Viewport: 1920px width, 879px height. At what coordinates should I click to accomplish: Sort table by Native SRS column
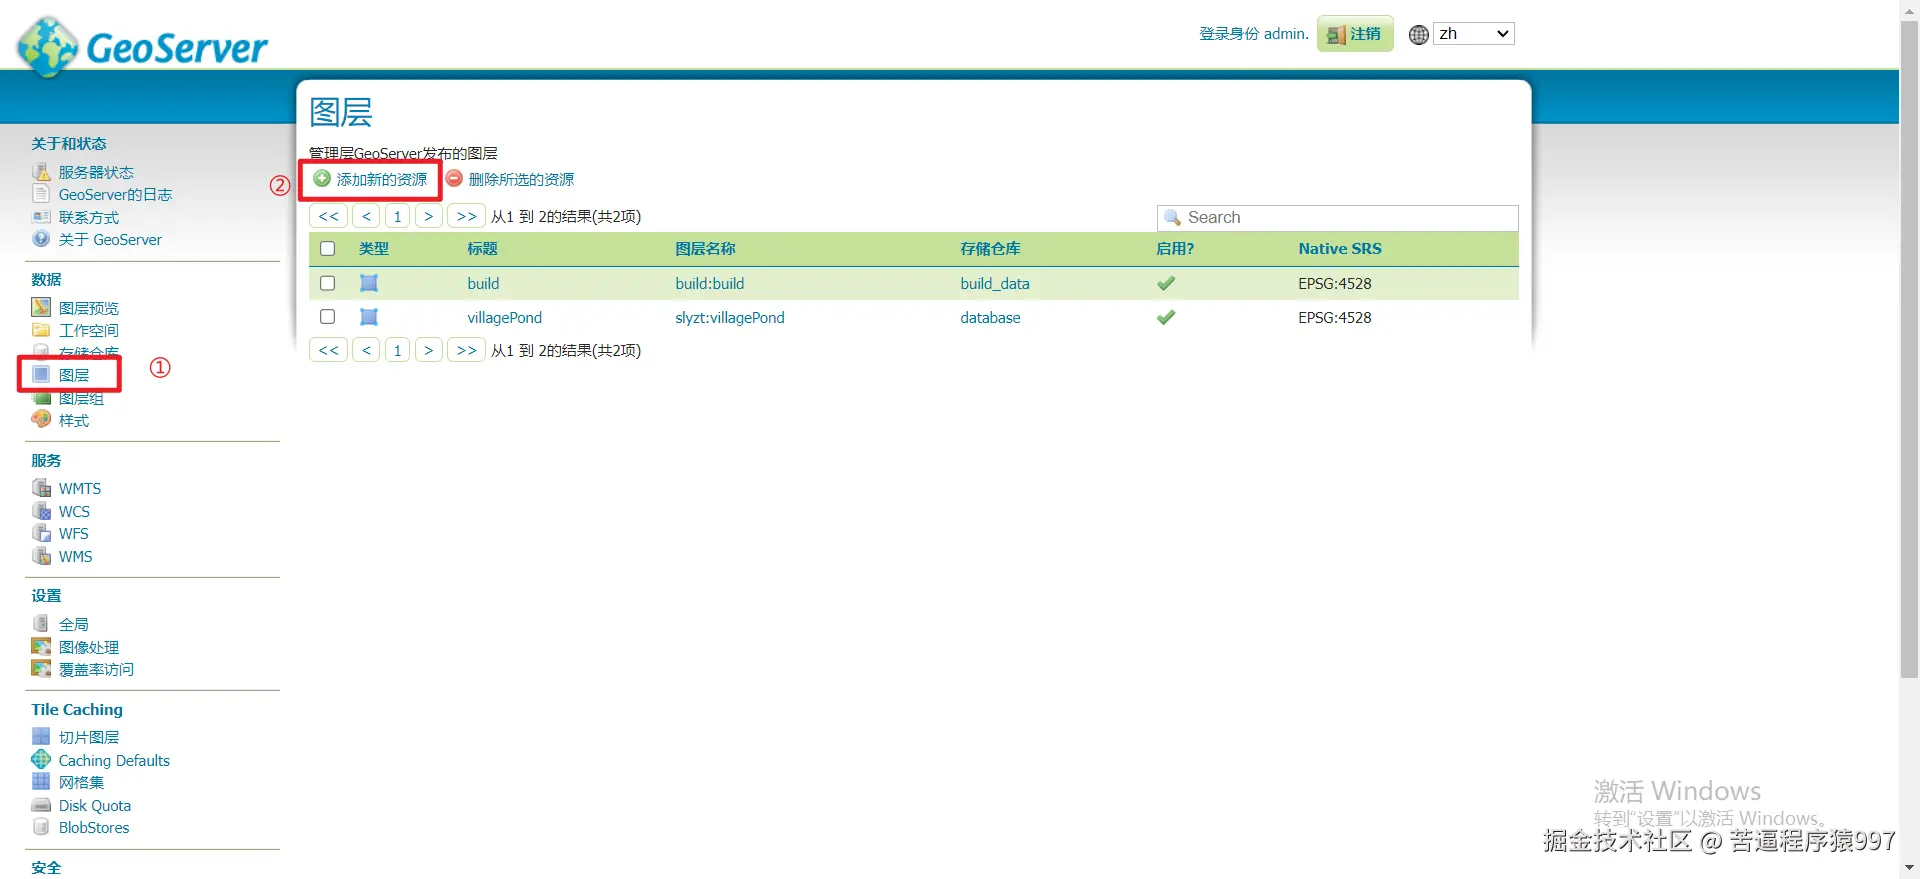(x=1340, y=249)
